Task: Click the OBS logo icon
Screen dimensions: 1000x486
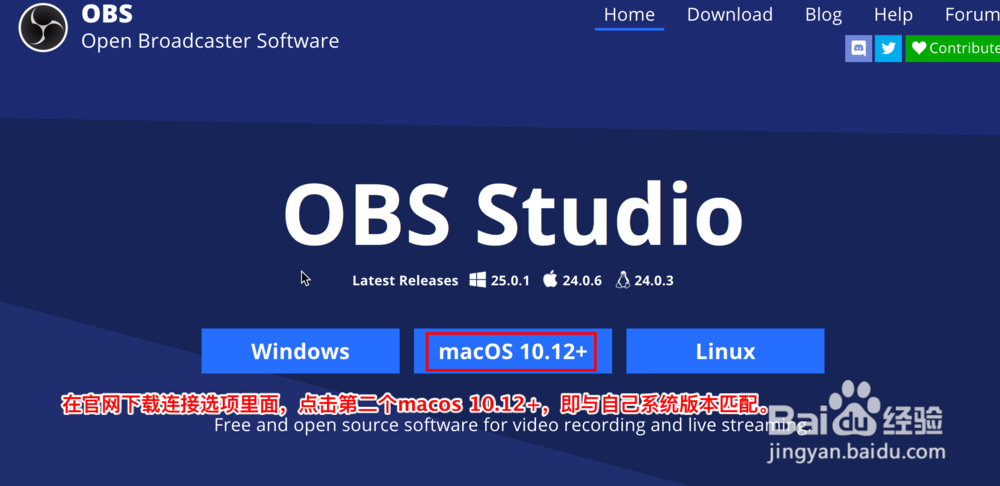Action: click(x=43, y=27)
